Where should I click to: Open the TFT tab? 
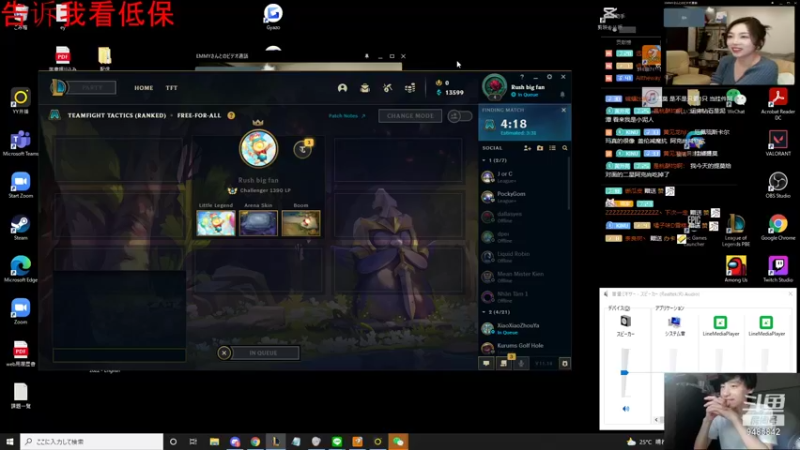171,88
